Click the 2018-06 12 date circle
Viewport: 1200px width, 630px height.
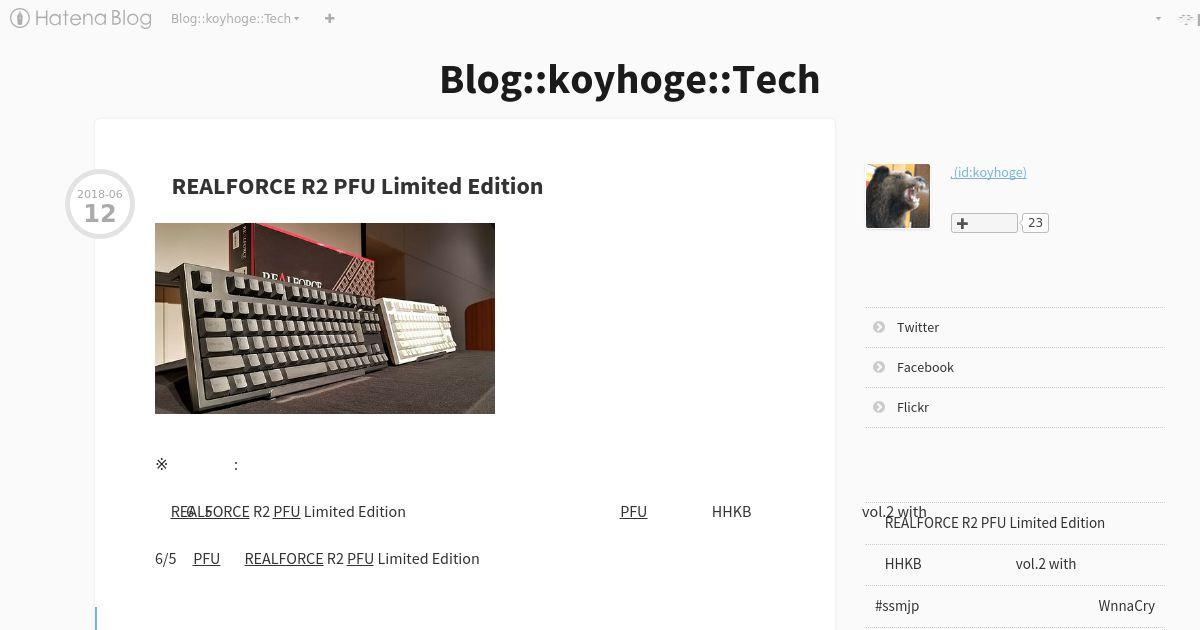[x=100, y=204]
